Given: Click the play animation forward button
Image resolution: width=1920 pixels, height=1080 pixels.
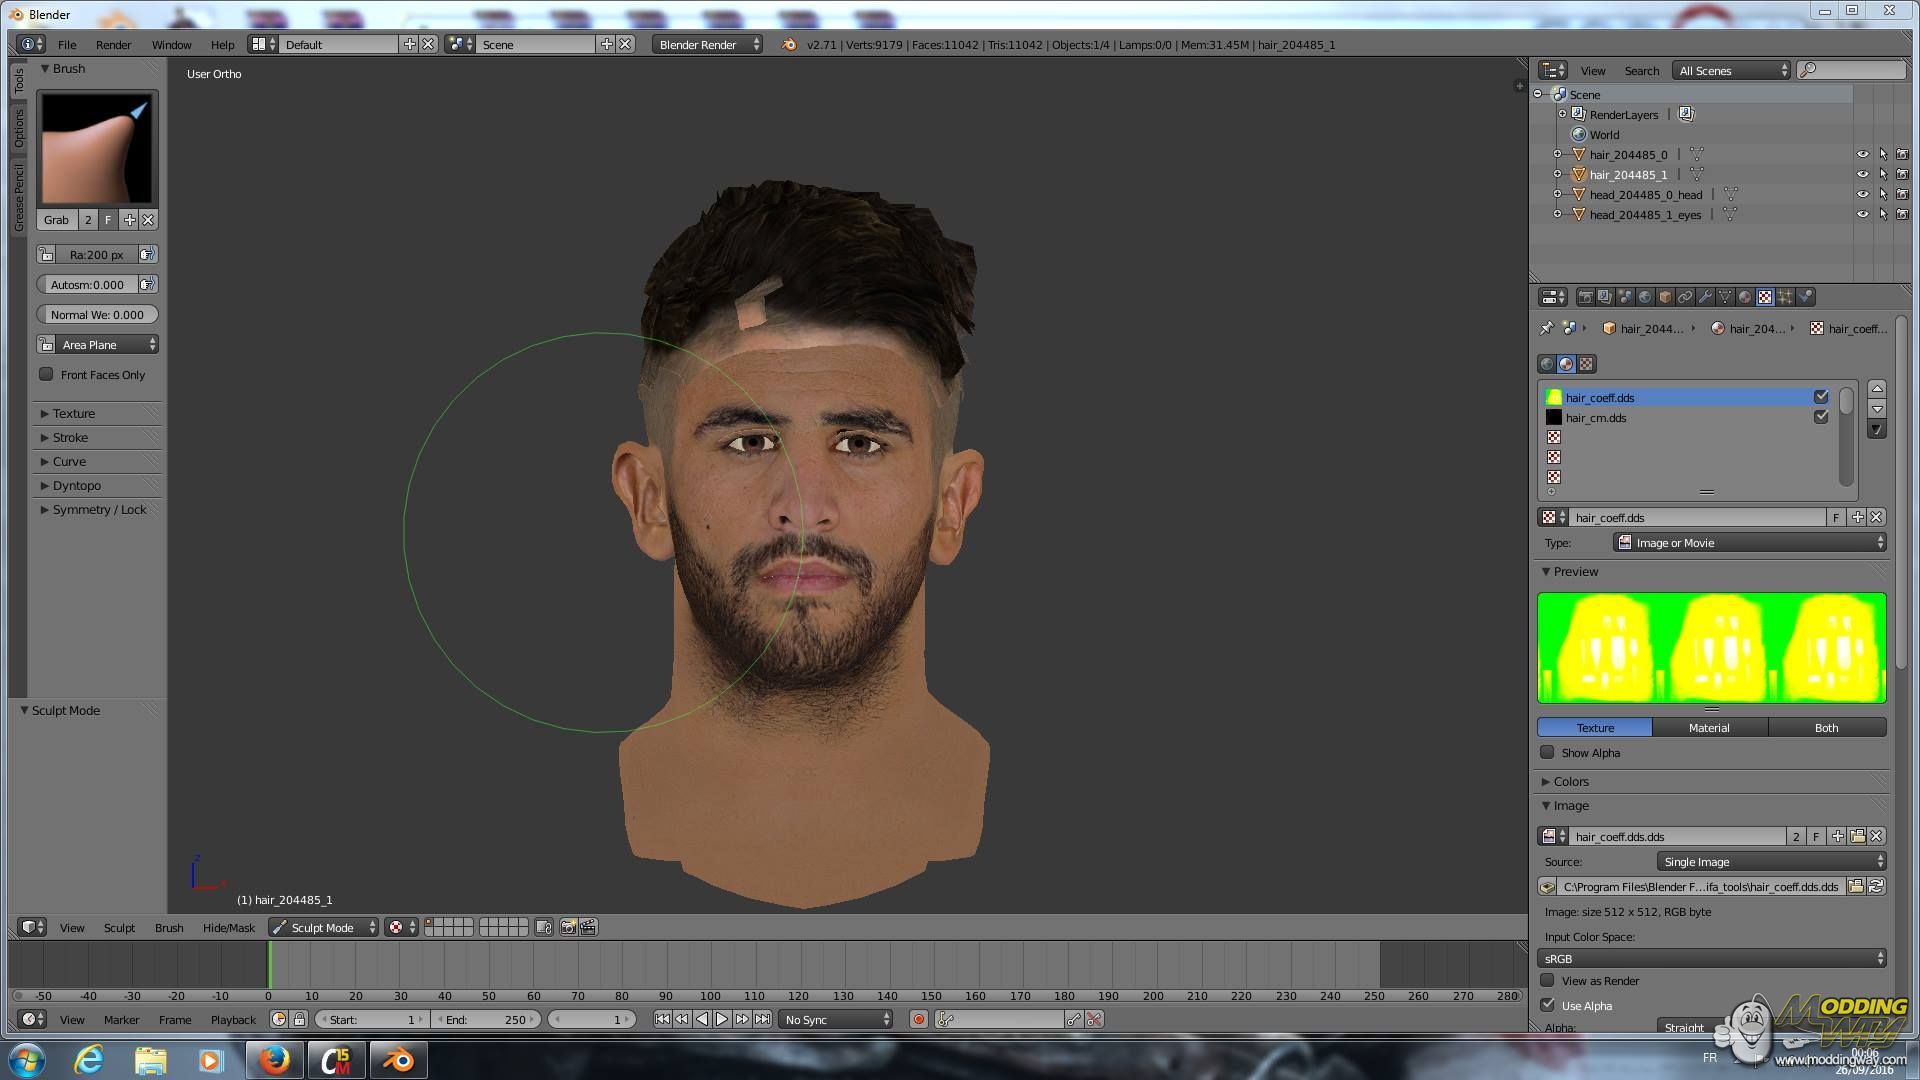Looking at the screenshot, I should 721,1019.
